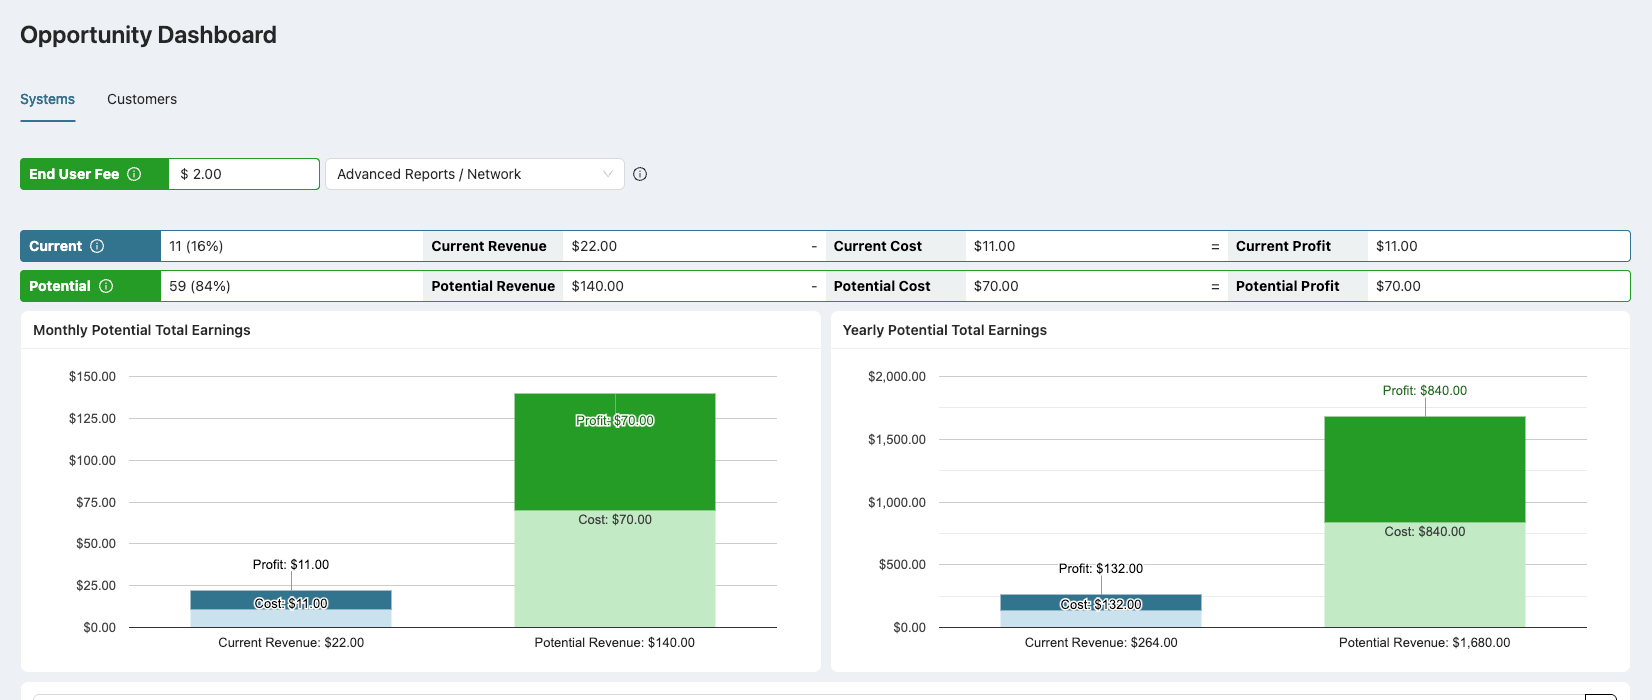Click the End User Fee amount field
Screen dimensions: 1652x700
click(x=244, y=174)
